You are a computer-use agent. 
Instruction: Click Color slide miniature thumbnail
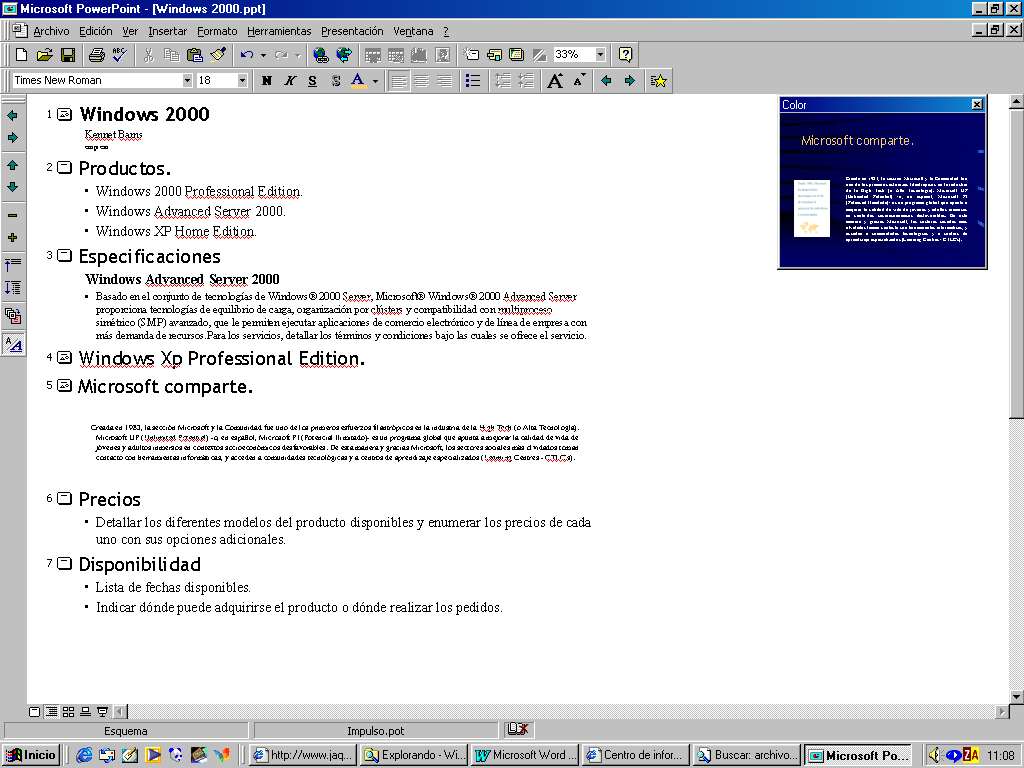882,190
